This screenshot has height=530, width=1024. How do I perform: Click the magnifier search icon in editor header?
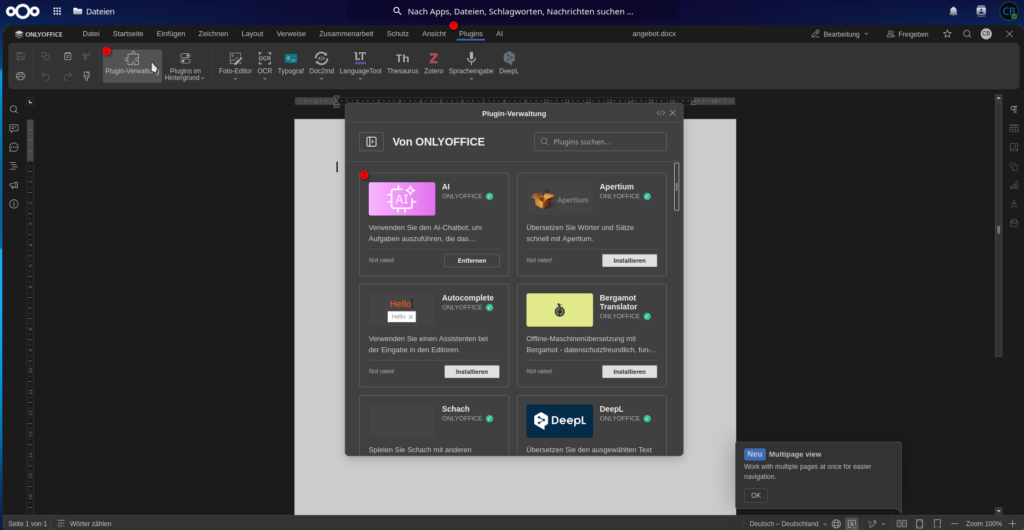(967, 34)
